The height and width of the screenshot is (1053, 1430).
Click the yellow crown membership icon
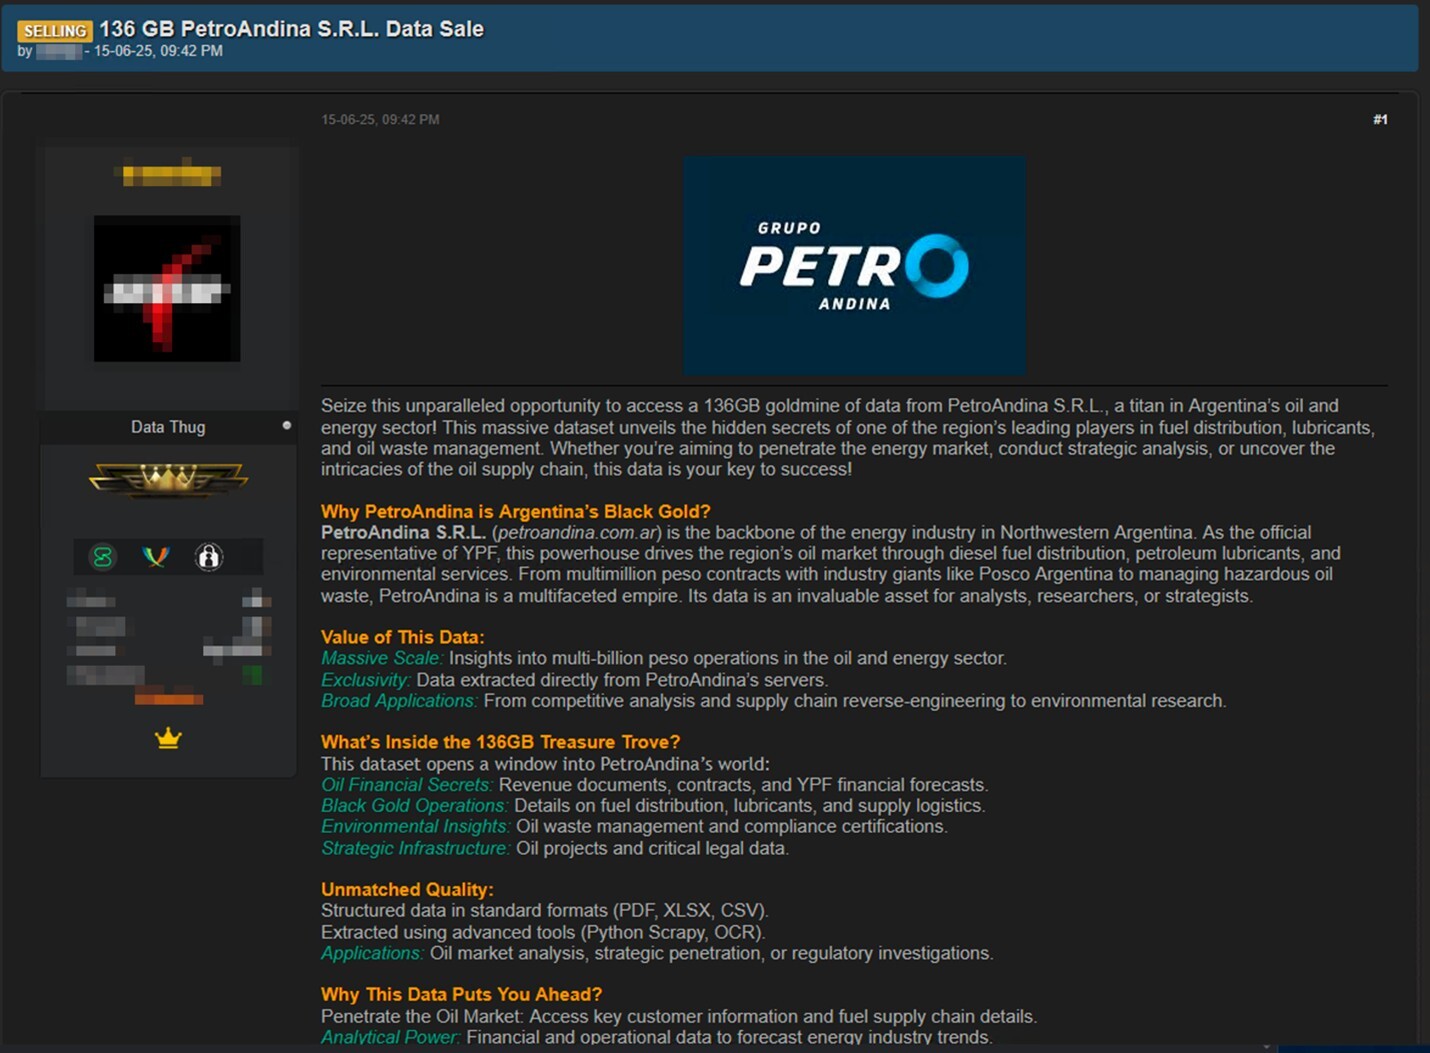tap(168, 737)
